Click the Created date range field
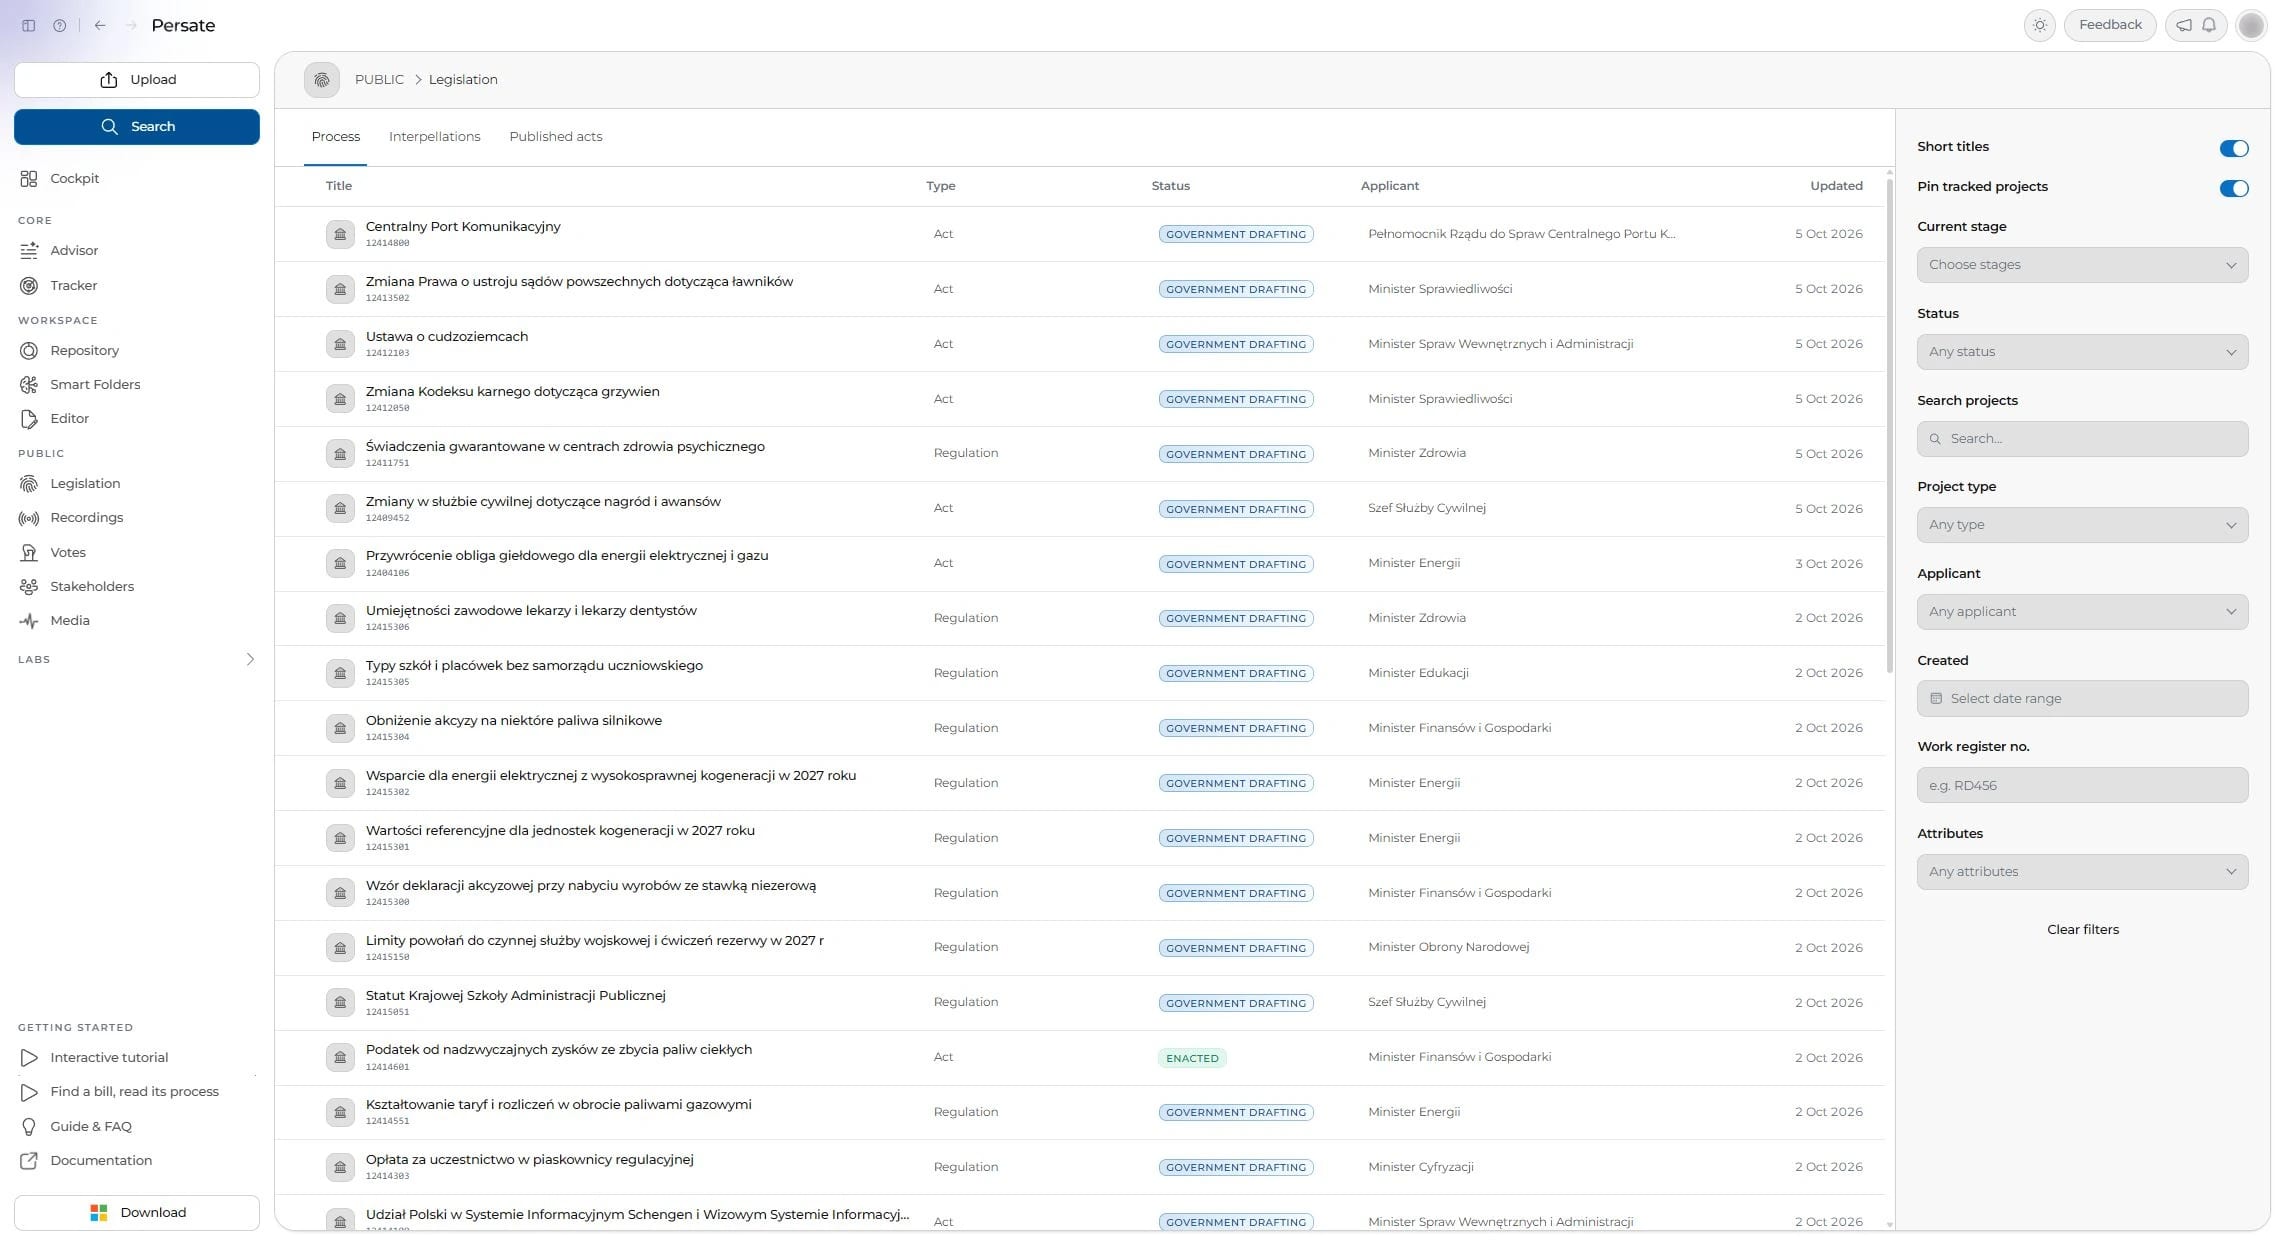The image size is (2293, 1253). (x=2082, y=699)
